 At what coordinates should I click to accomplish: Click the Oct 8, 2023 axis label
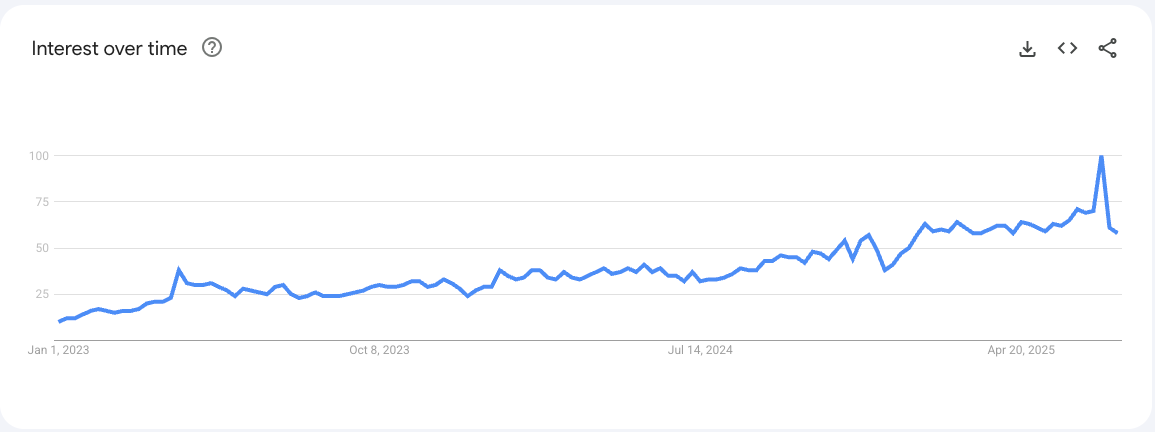(x=379, y=350)
